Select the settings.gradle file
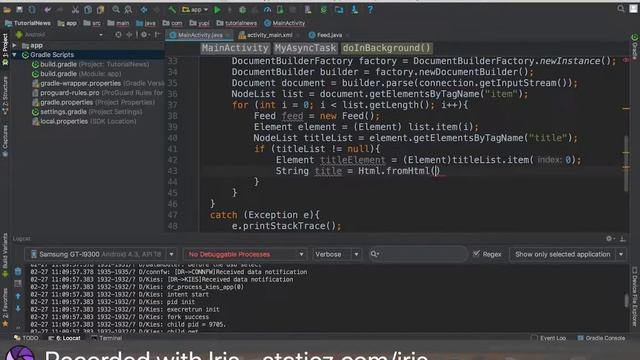This screenshot has height=360, width=640. coord(87,112)
